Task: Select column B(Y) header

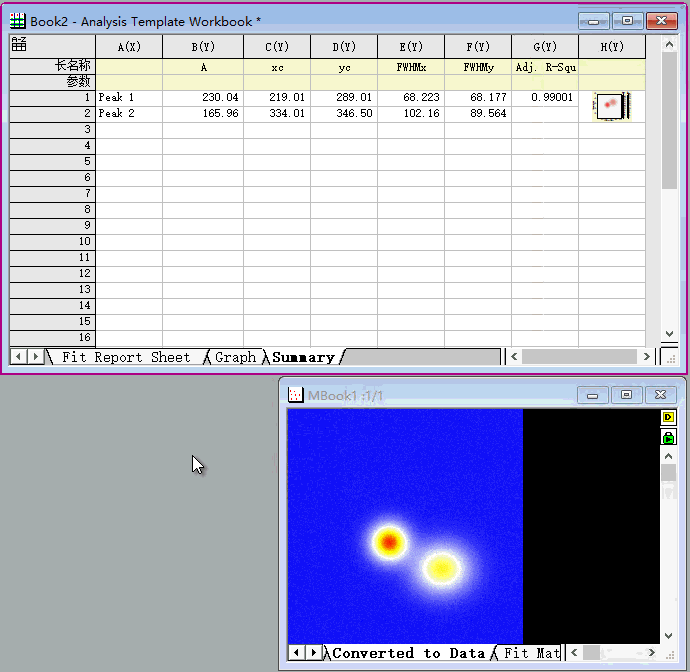Action: [202, 47]
